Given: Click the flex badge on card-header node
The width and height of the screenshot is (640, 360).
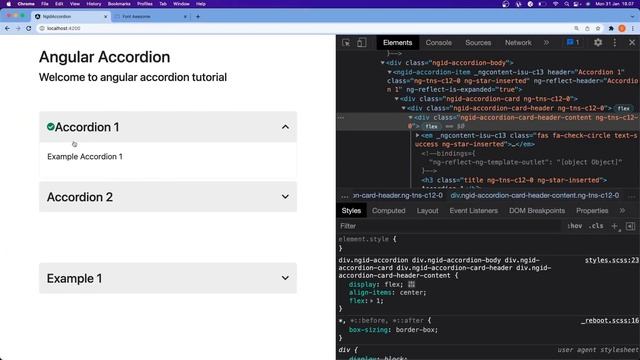Looking at the screenshot, I should coord(623,108).
